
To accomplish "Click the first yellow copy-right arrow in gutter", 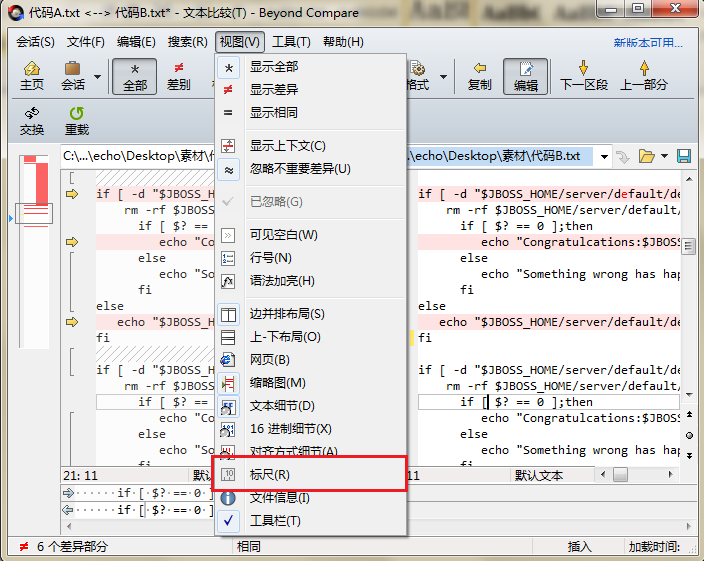I will coord(72,194).
